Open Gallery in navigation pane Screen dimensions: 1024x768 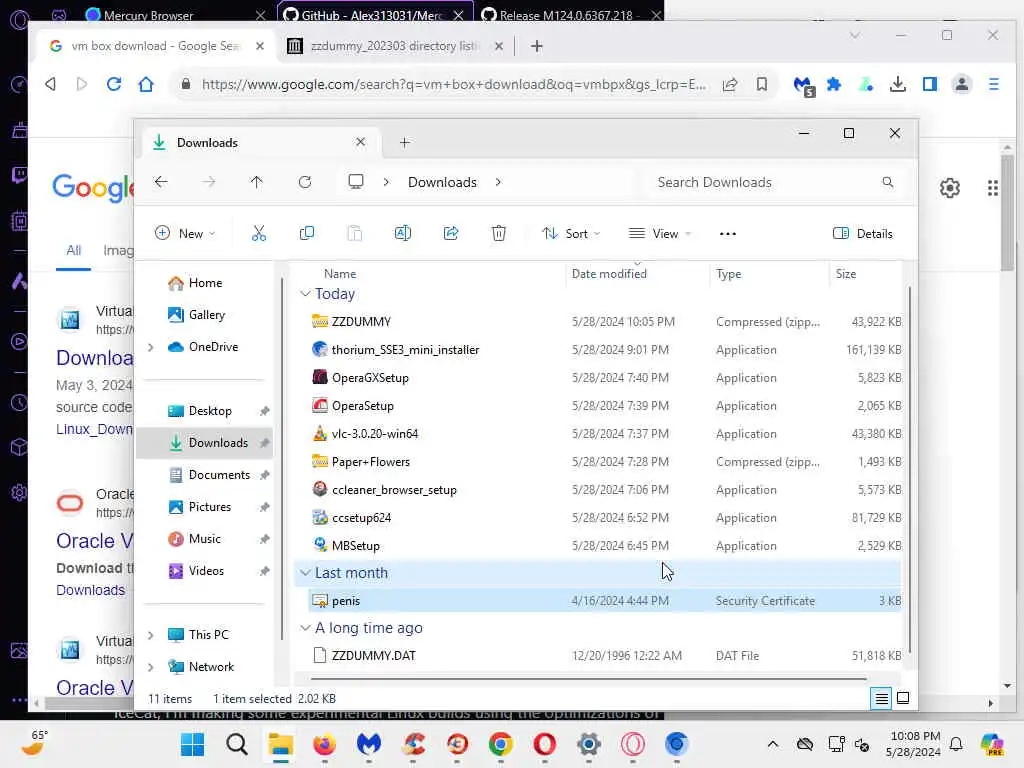(207, 315)
